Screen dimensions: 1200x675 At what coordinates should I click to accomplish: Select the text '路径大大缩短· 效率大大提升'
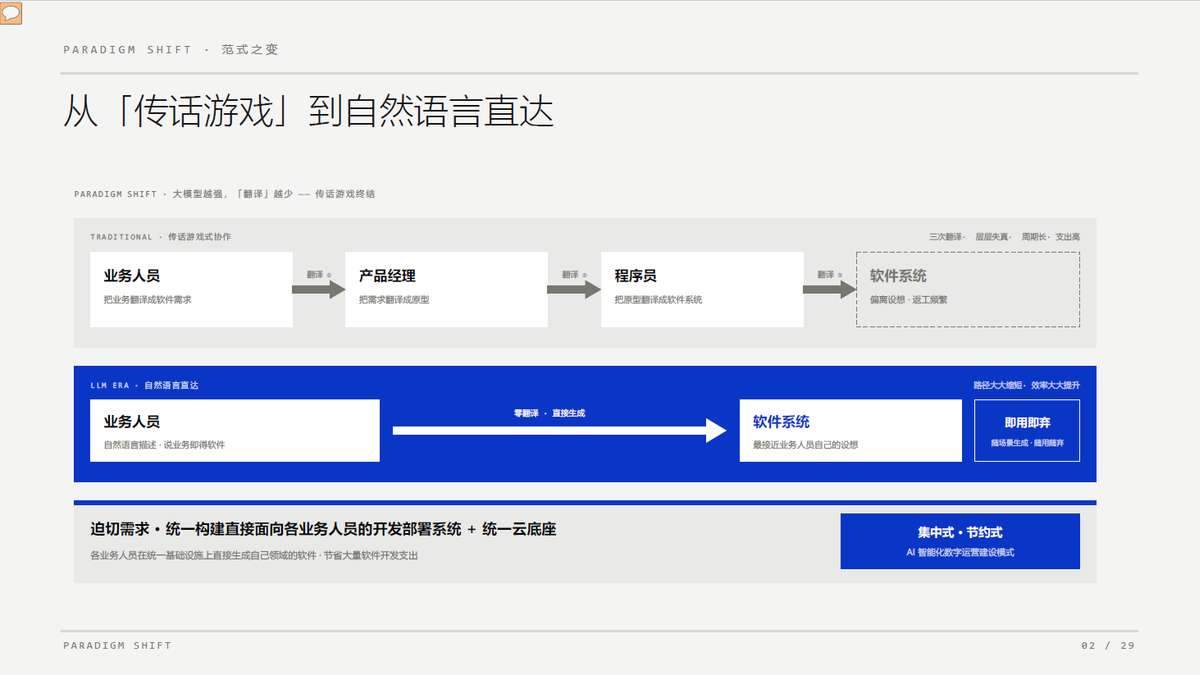[1027, 385]
